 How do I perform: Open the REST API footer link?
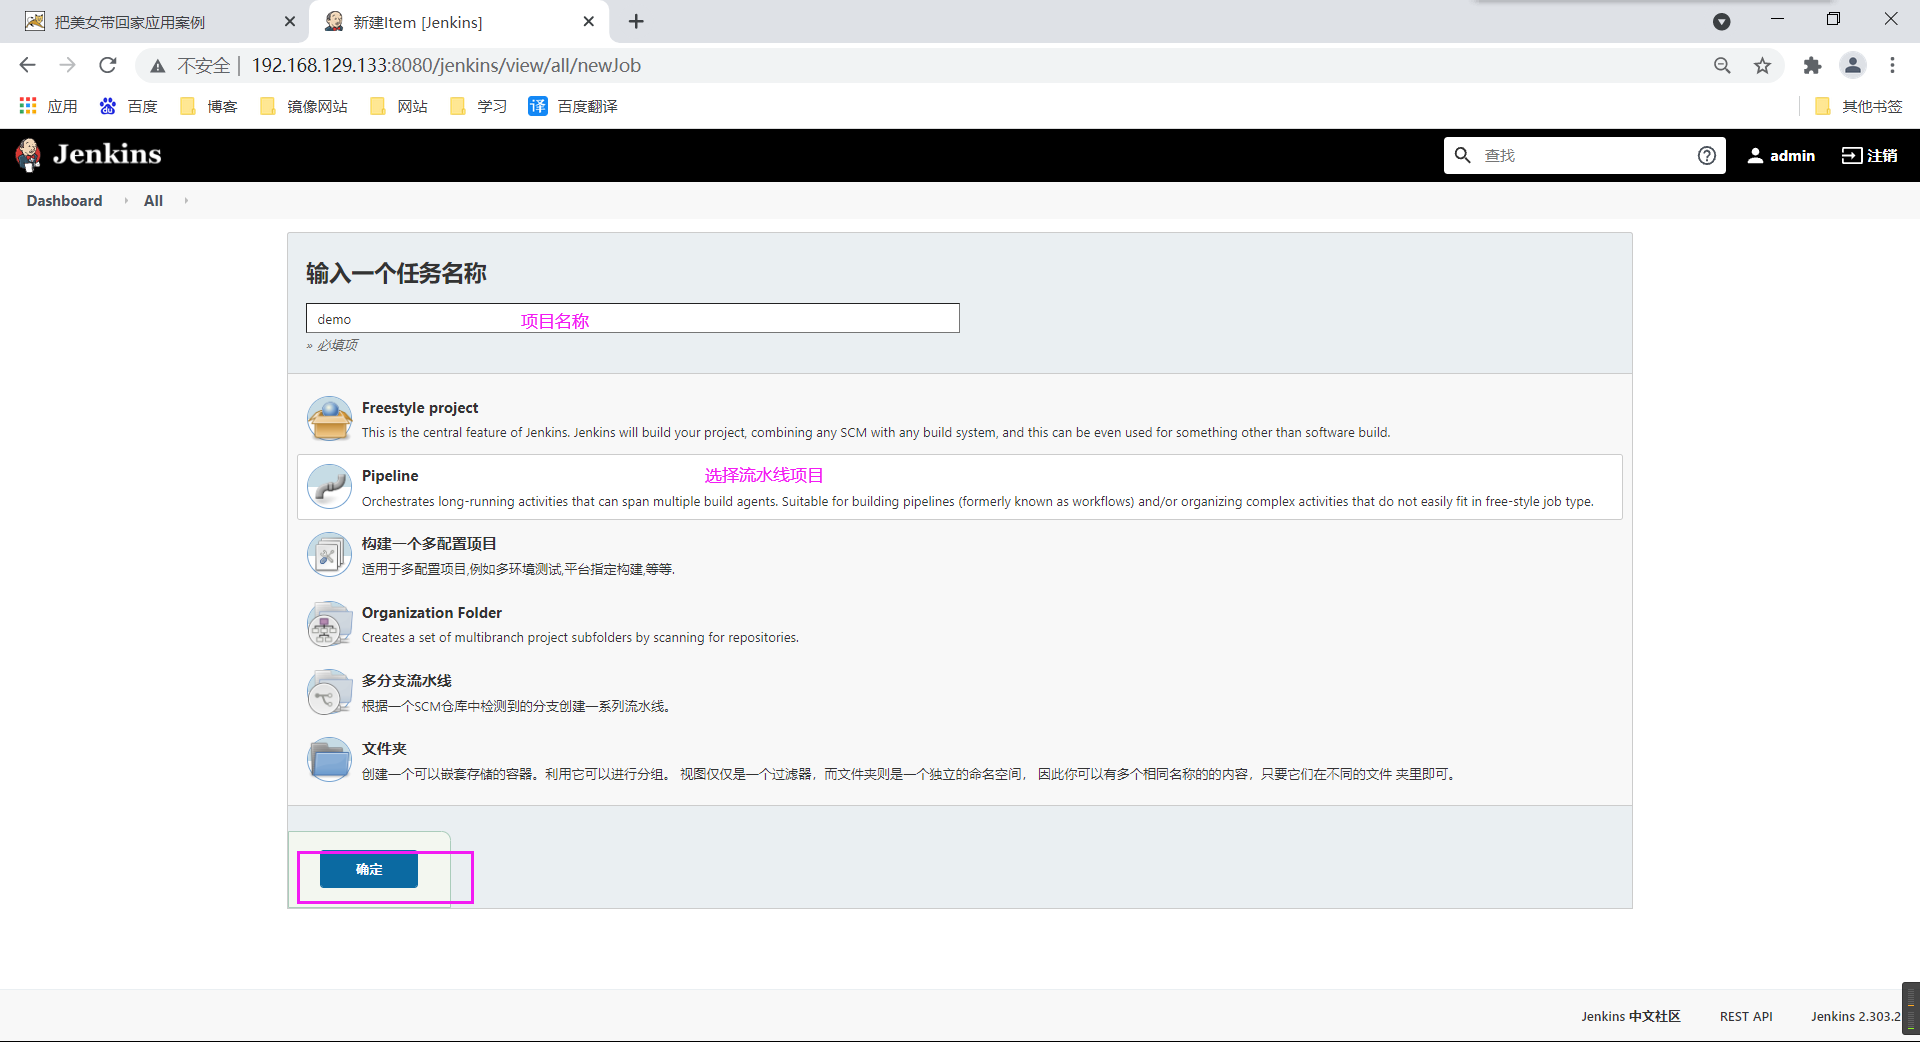pos(1746,1016)
